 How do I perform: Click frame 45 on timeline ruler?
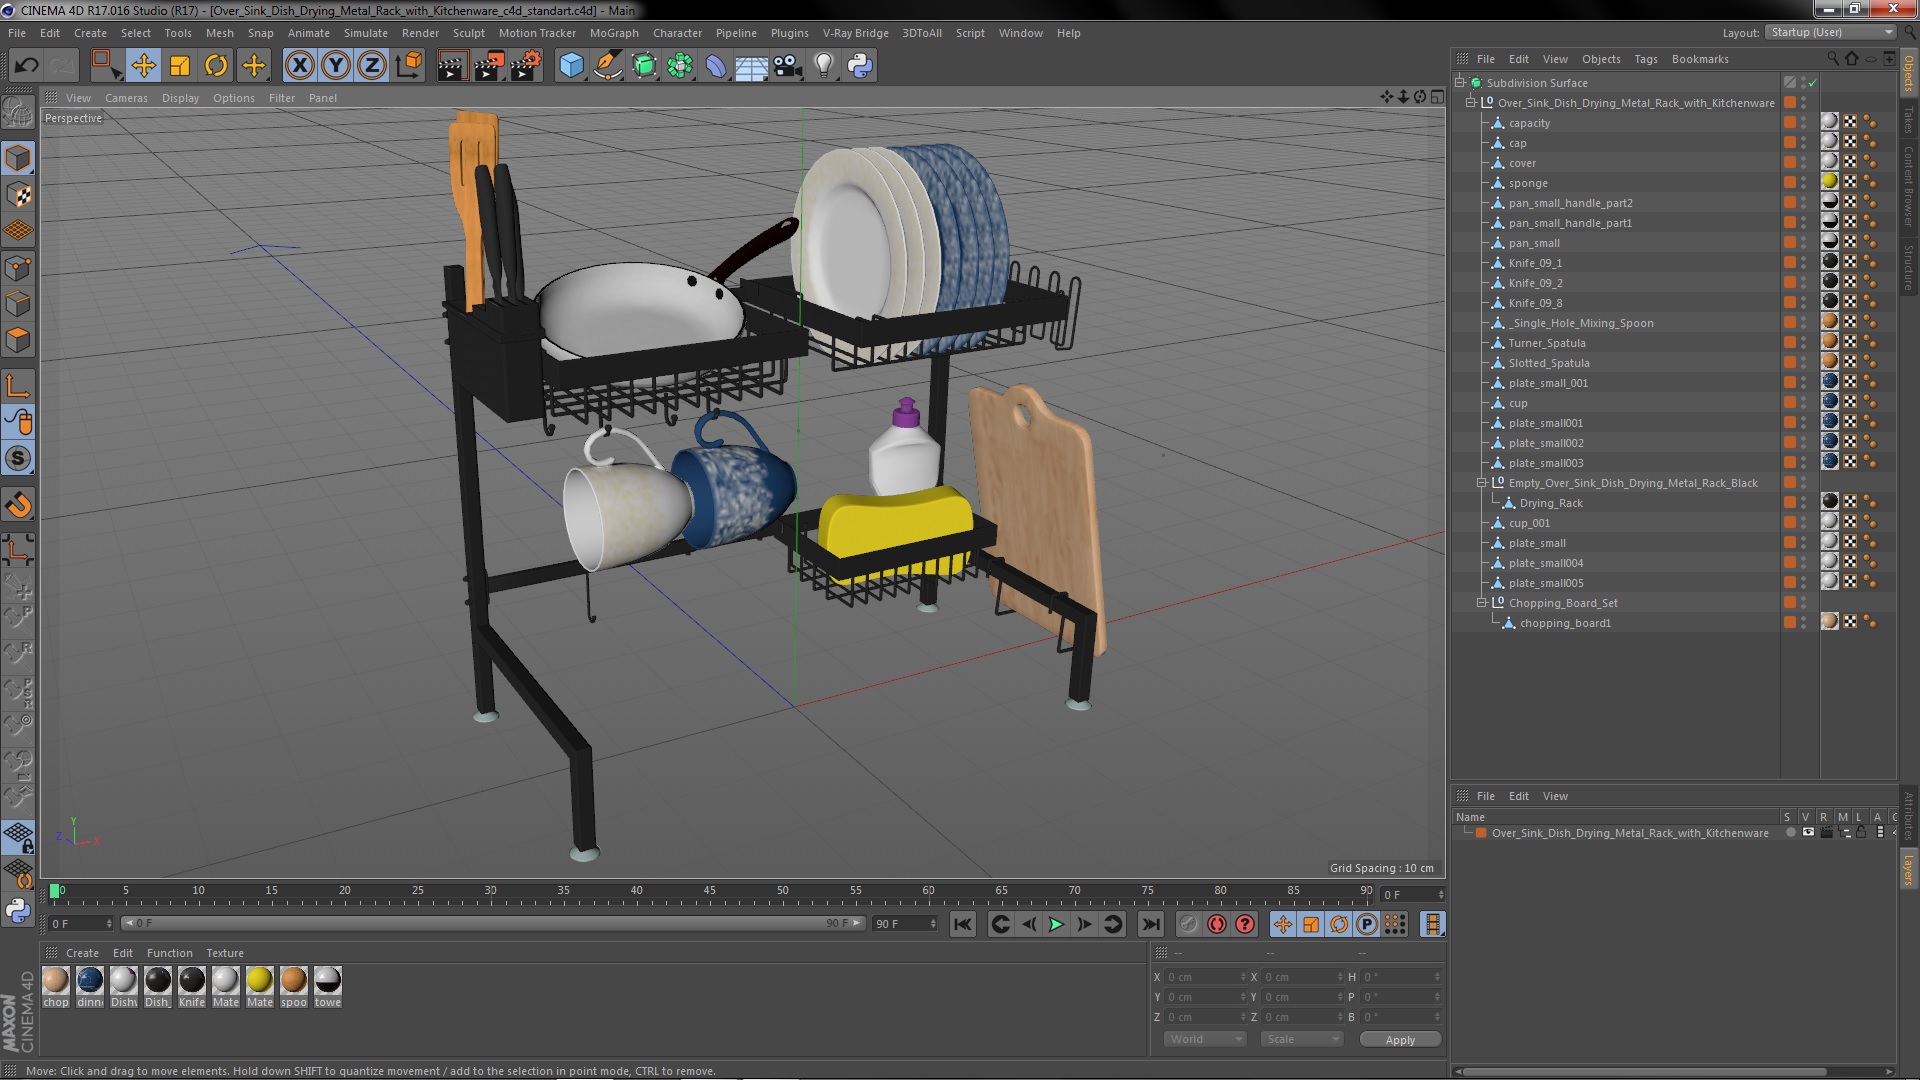[709, 890]
